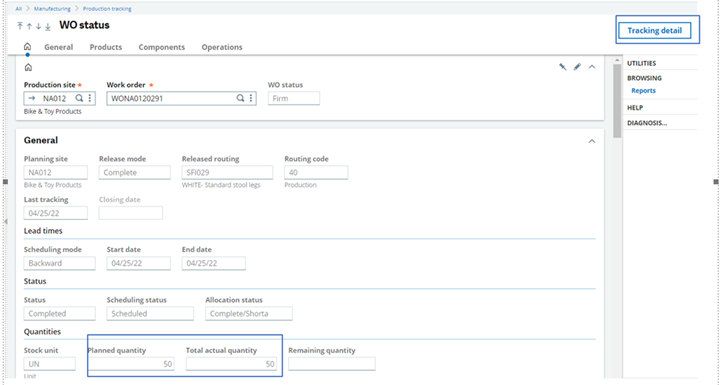
Task: Open the Products tab
Action: click(106, 47)
